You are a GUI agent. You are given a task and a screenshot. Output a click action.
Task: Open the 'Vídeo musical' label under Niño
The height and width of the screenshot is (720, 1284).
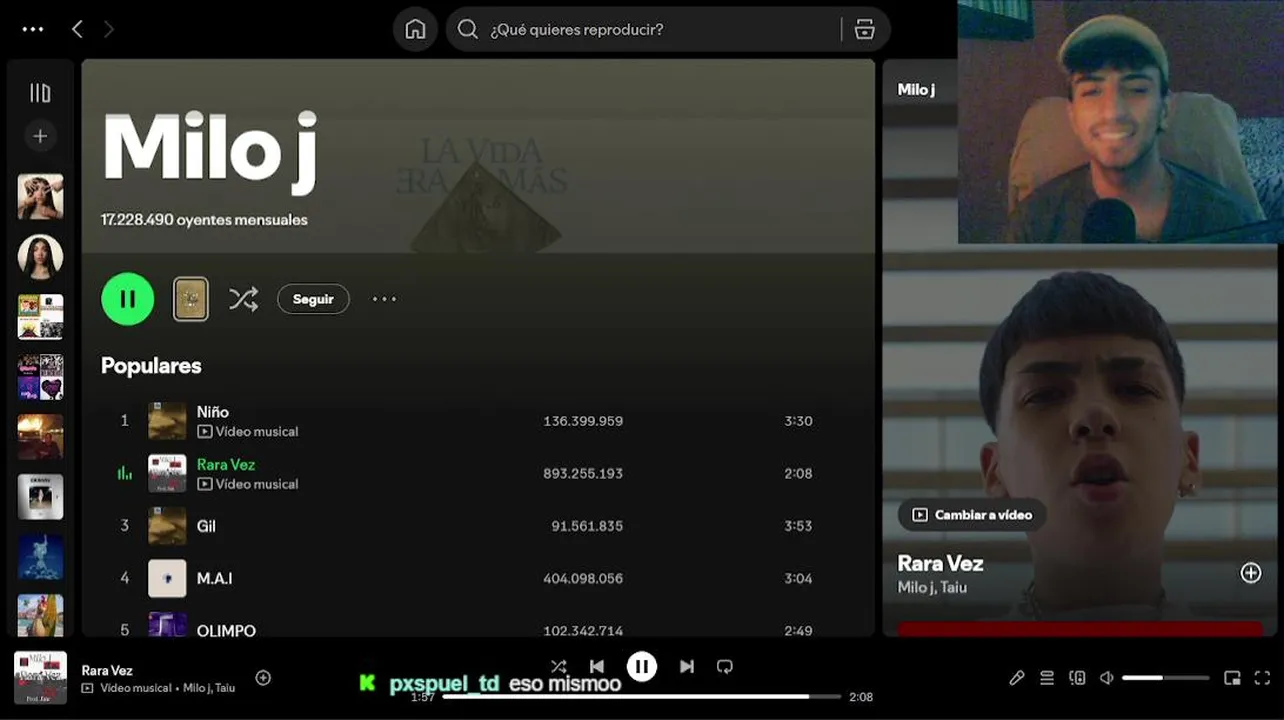[x=248, y=432]
